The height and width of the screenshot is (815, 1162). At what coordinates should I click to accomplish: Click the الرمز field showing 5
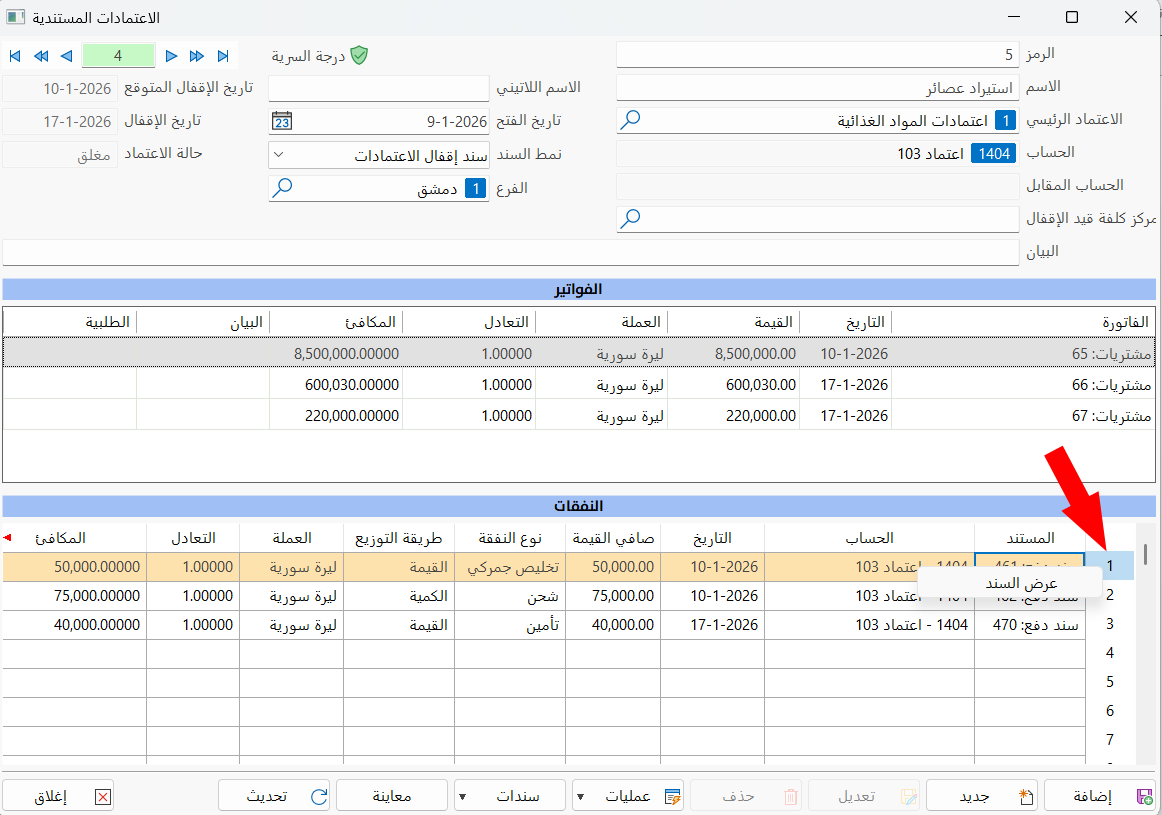(817, 55)
